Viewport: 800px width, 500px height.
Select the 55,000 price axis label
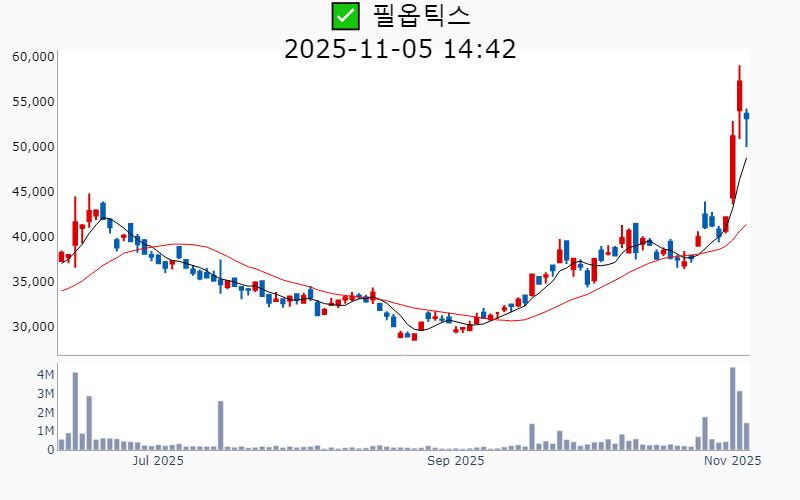pyautogui.click(x=33, y=102)
